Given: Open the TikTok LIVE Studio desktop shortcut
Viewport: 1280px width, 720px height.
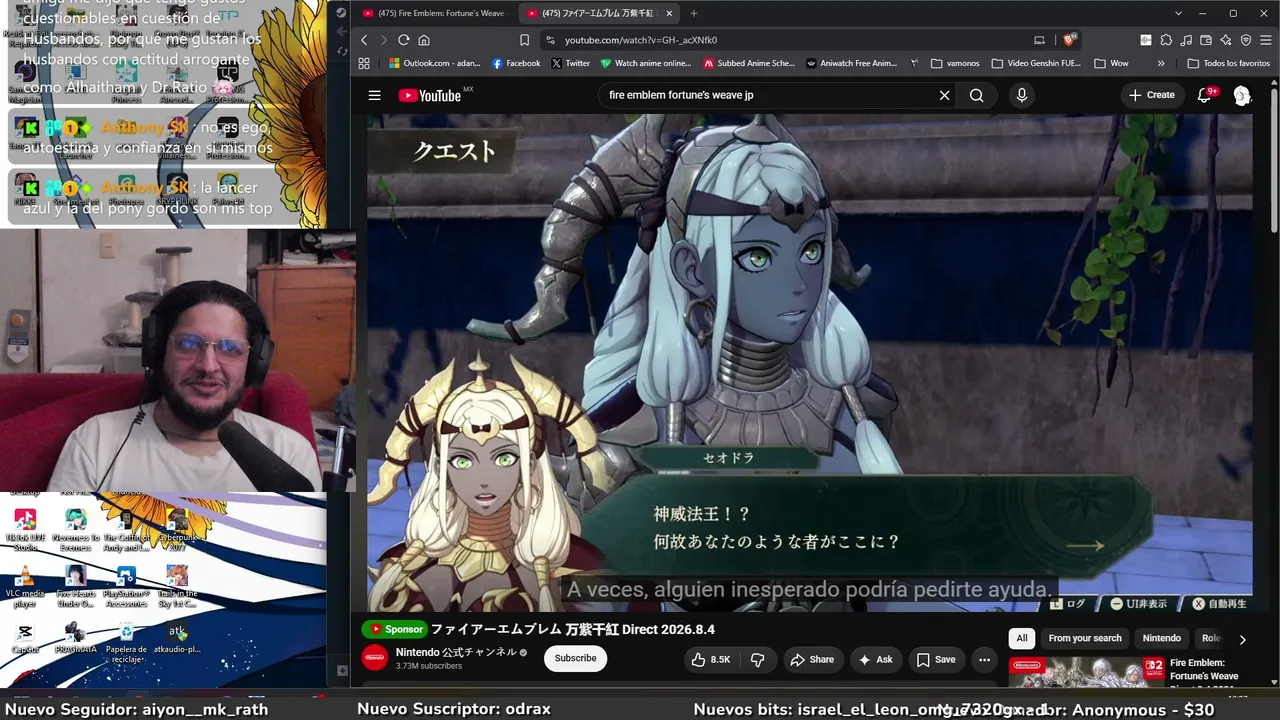Looking at the screenshot, I should 25,531.
